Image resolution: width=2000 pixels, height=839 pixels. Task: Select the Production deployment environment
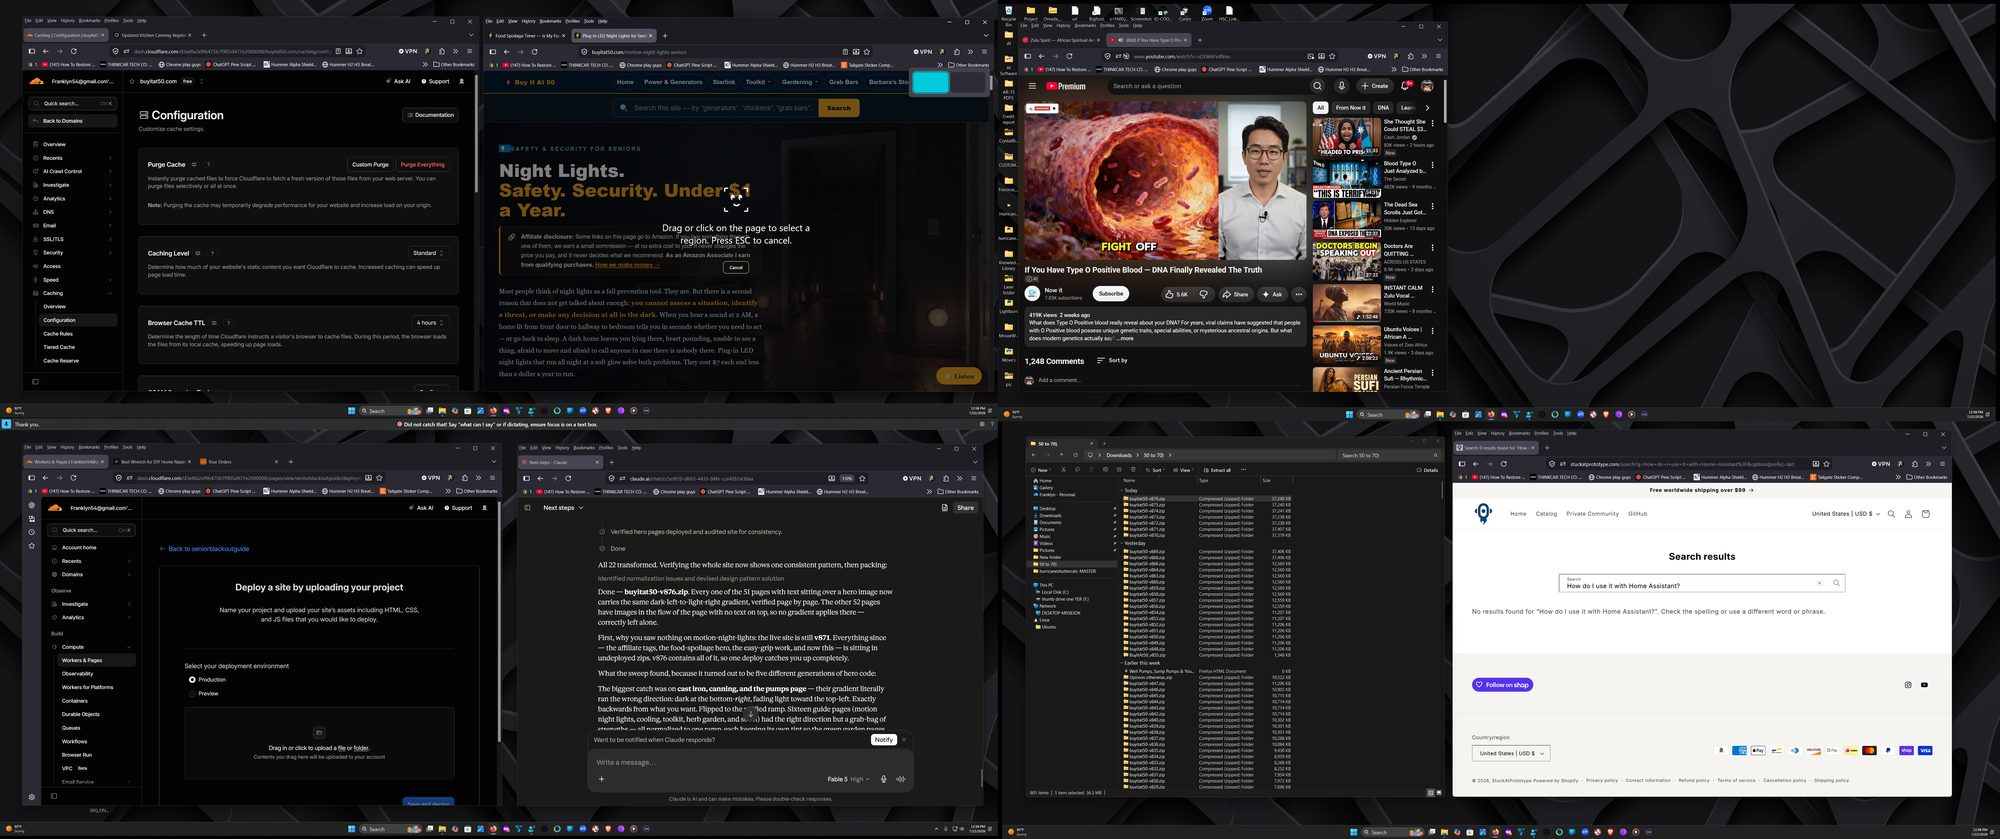tap(192, 680)
